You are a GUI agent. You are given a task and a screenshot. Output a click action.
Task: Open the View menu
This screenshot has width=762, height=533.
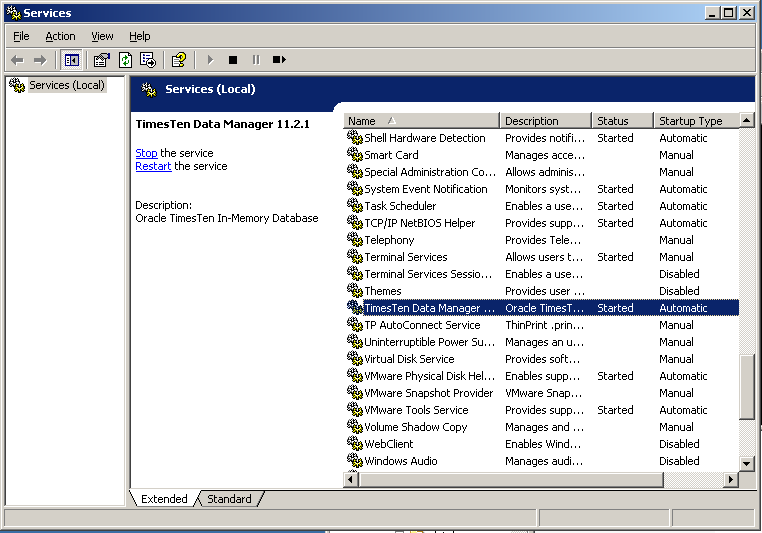(102, 36)
